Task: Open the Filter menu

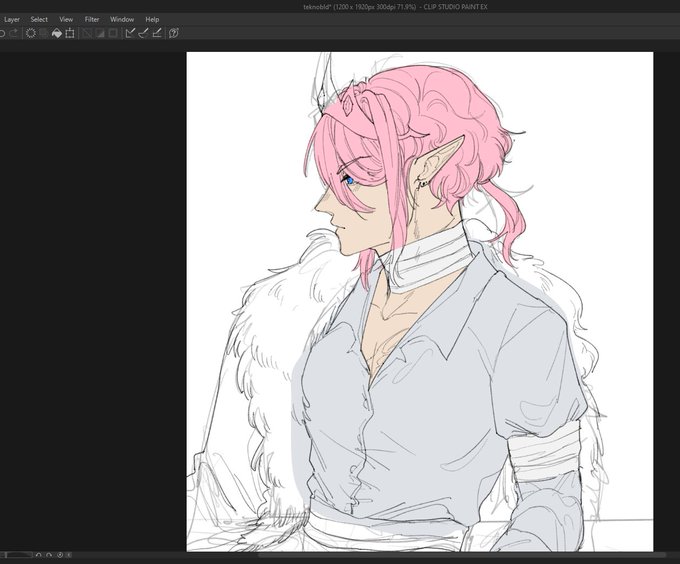Action: tap(92, 20)
